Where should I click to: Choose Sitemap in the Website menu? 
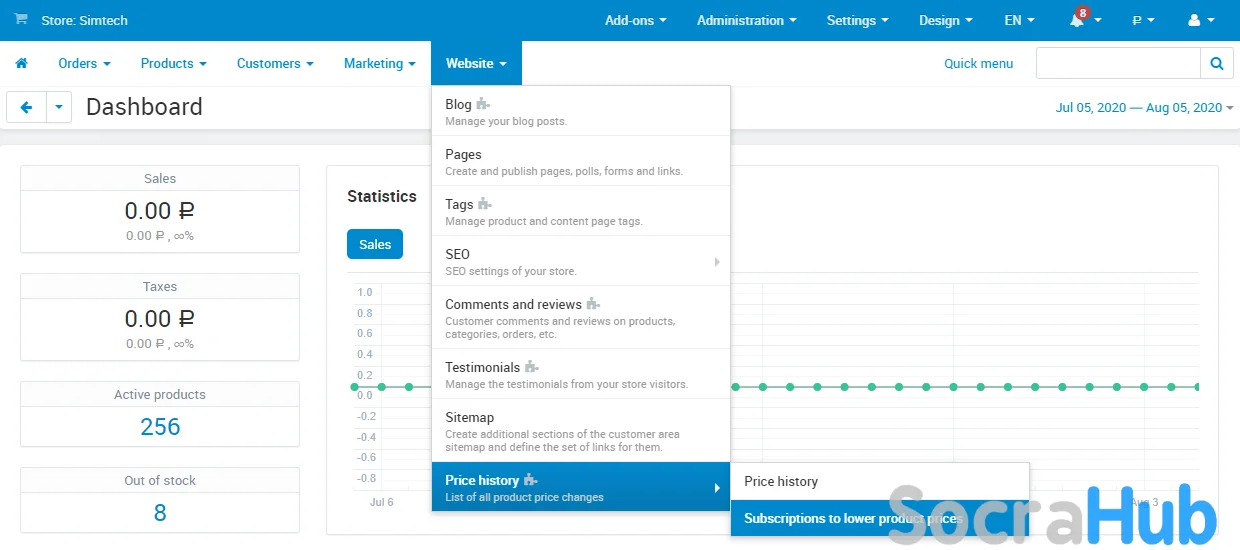point(469,417)
